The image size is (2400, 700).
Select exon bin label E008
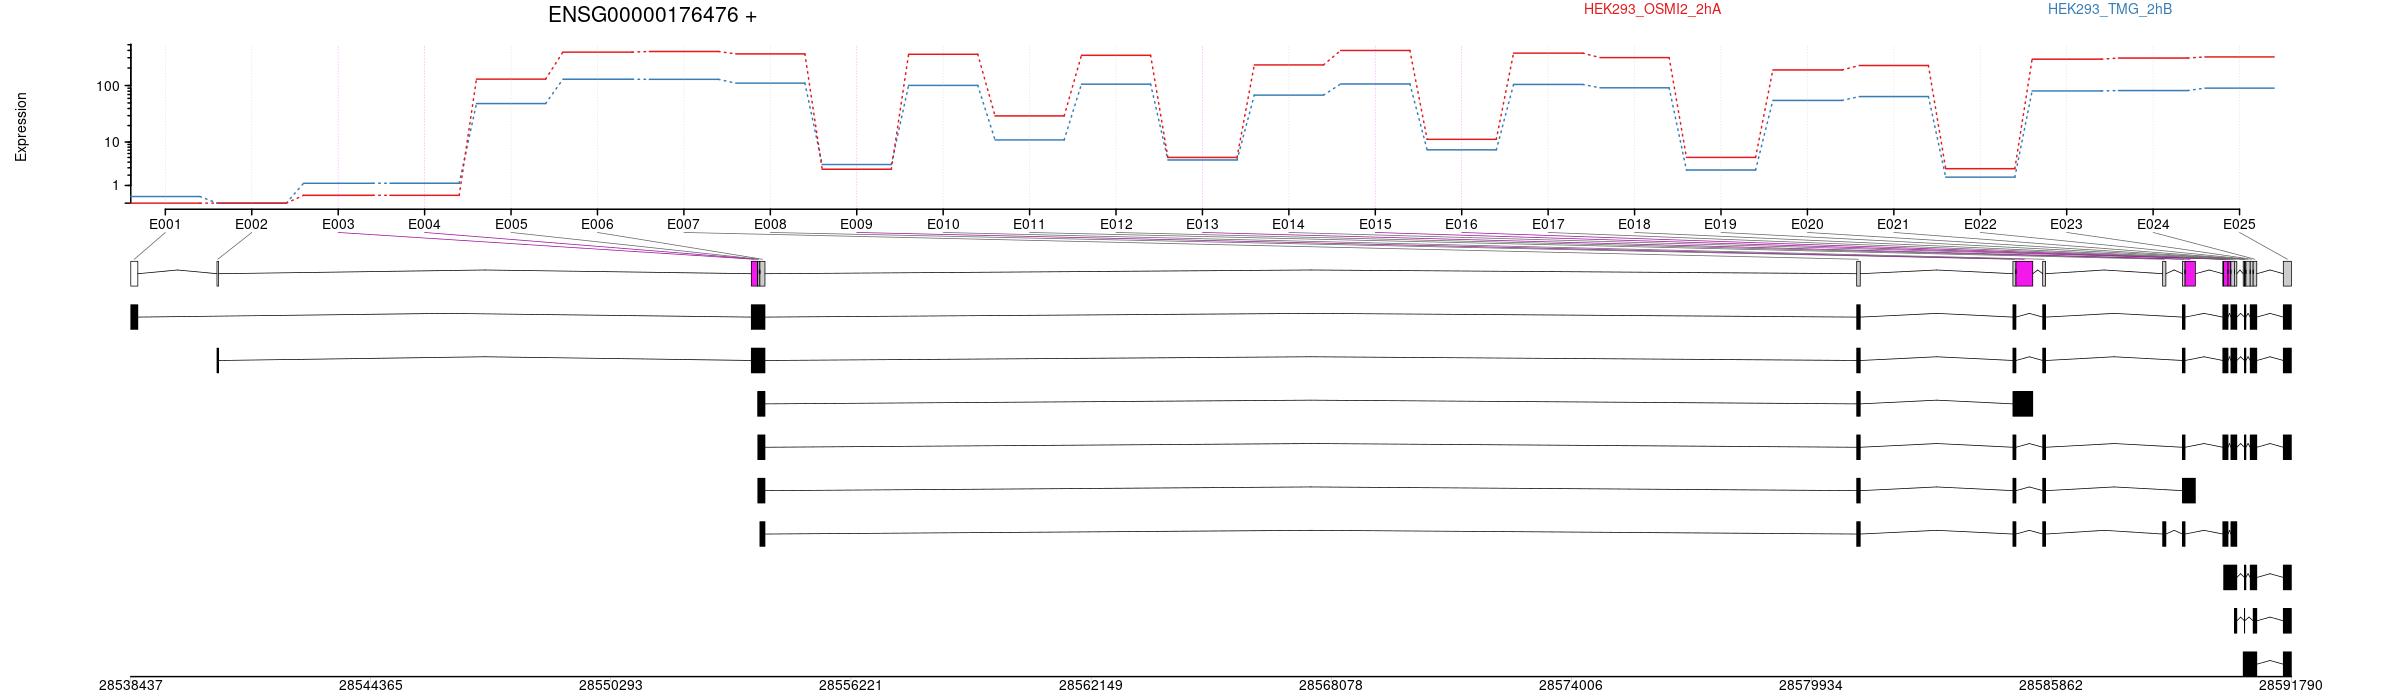coord(770,225)
